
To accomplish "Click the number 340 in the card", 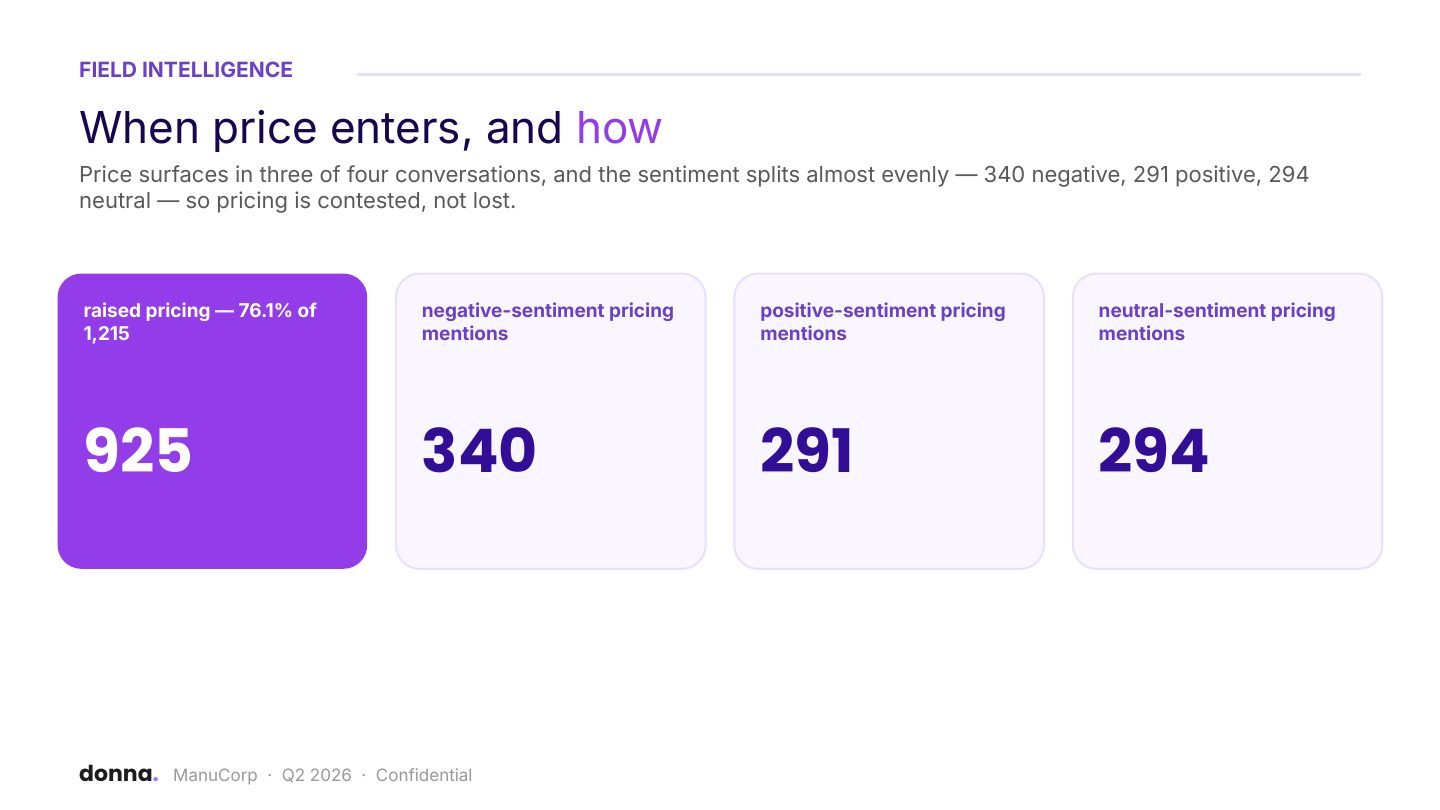I will tap(479, 451).
